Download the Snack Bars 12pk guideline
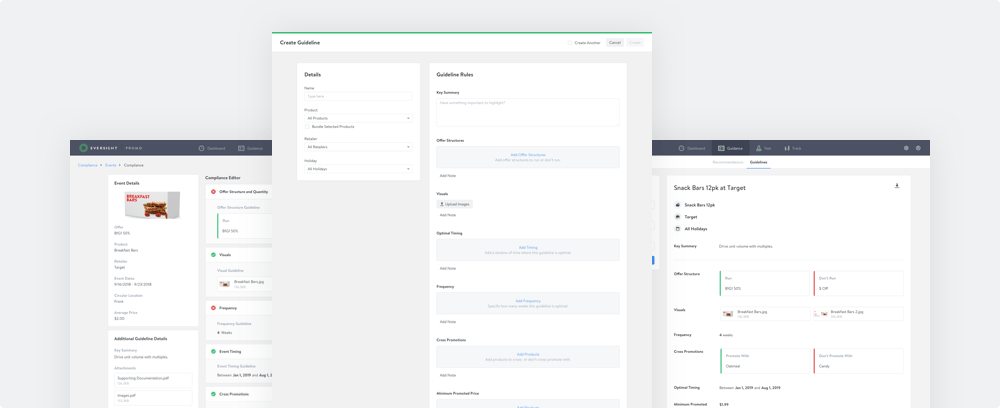 coord(896,186)
